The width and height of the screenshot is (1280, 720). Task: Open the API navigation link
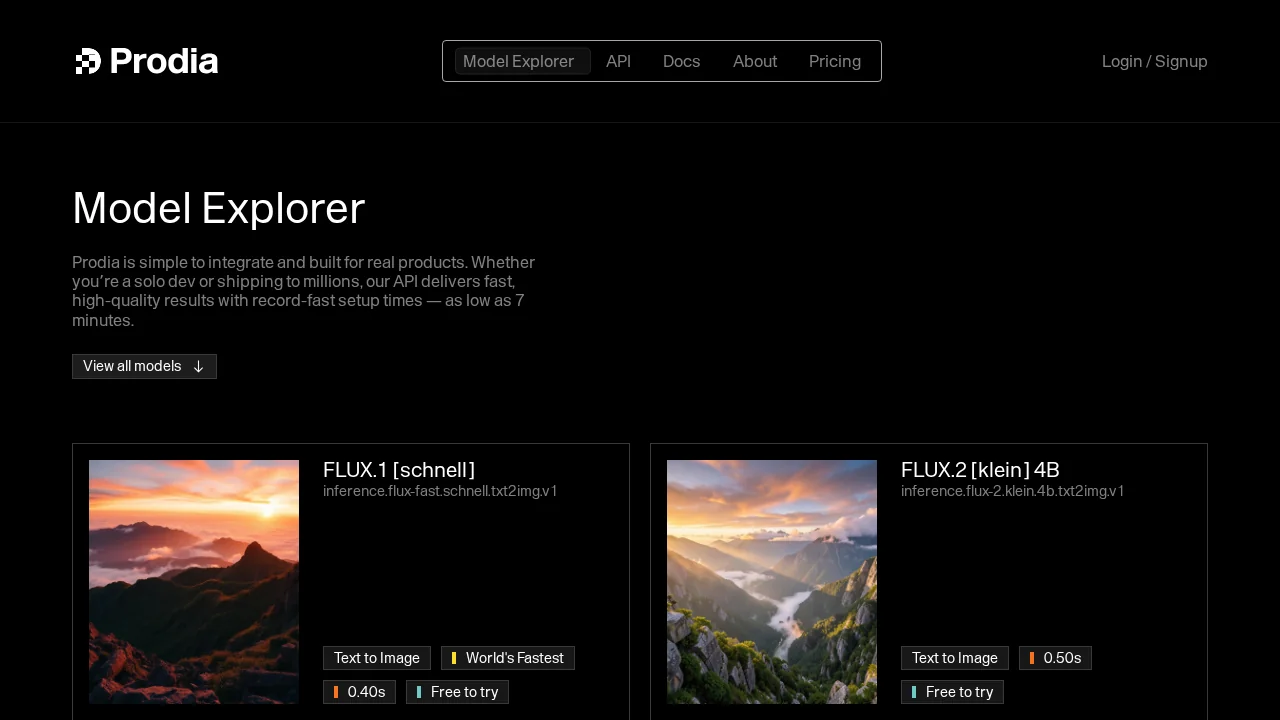coord(618,61)
